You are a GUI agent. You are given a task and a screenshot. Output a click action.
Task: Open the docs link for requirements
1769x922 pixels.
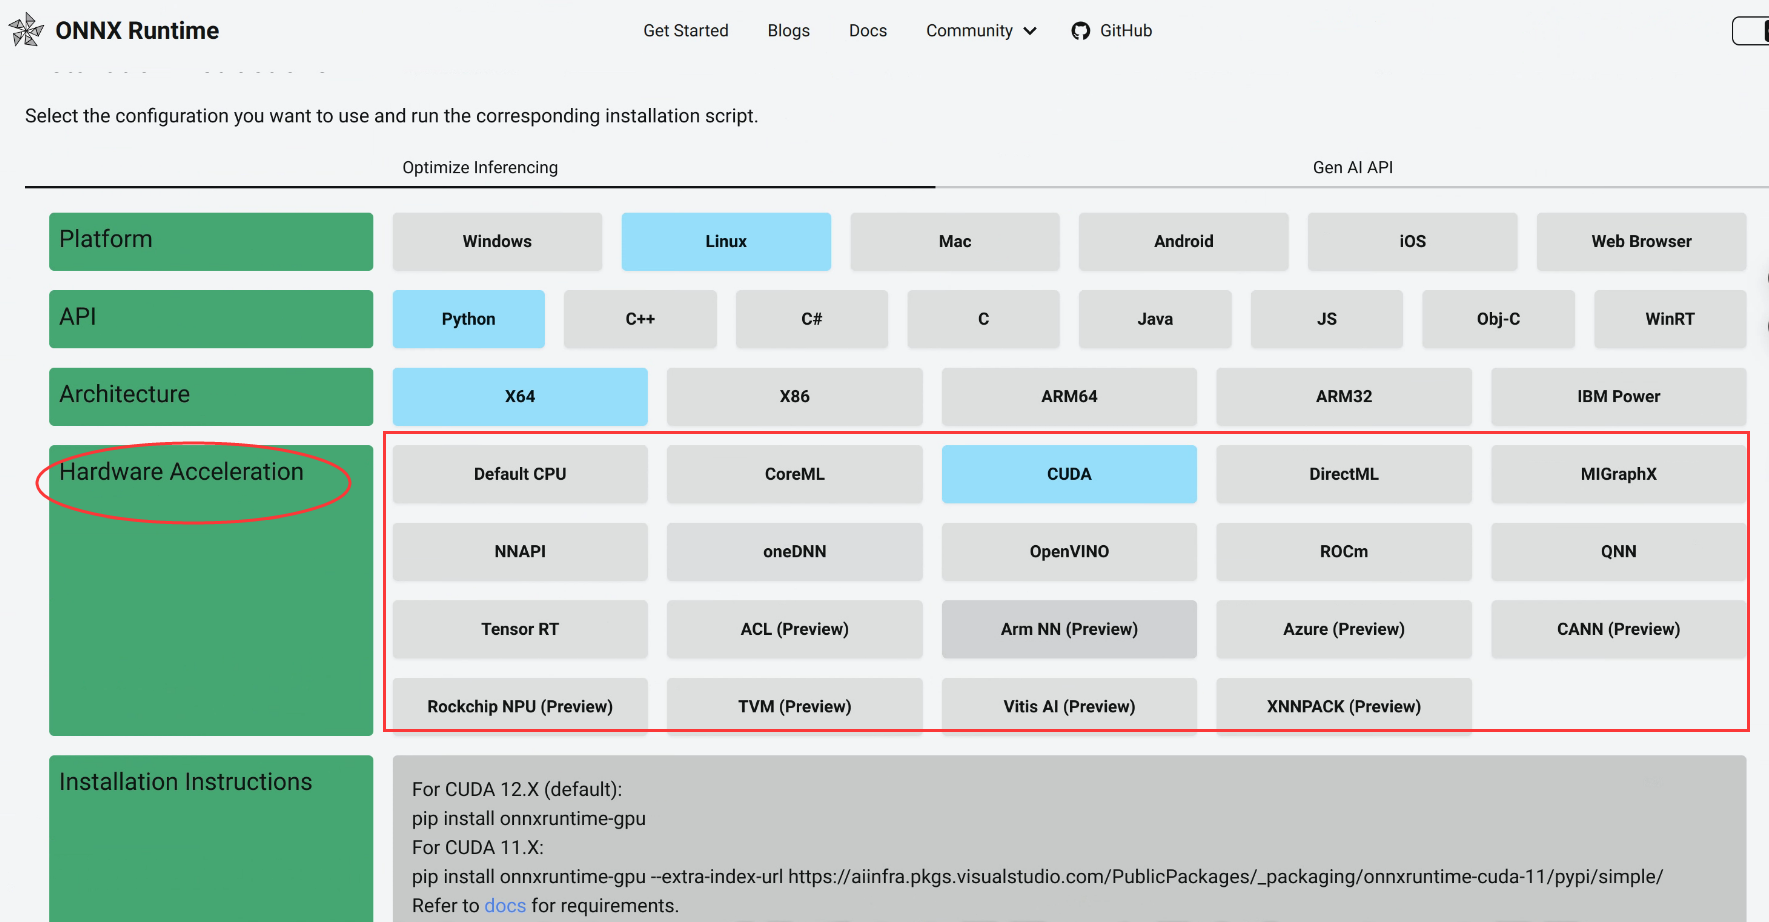(505, 906)
